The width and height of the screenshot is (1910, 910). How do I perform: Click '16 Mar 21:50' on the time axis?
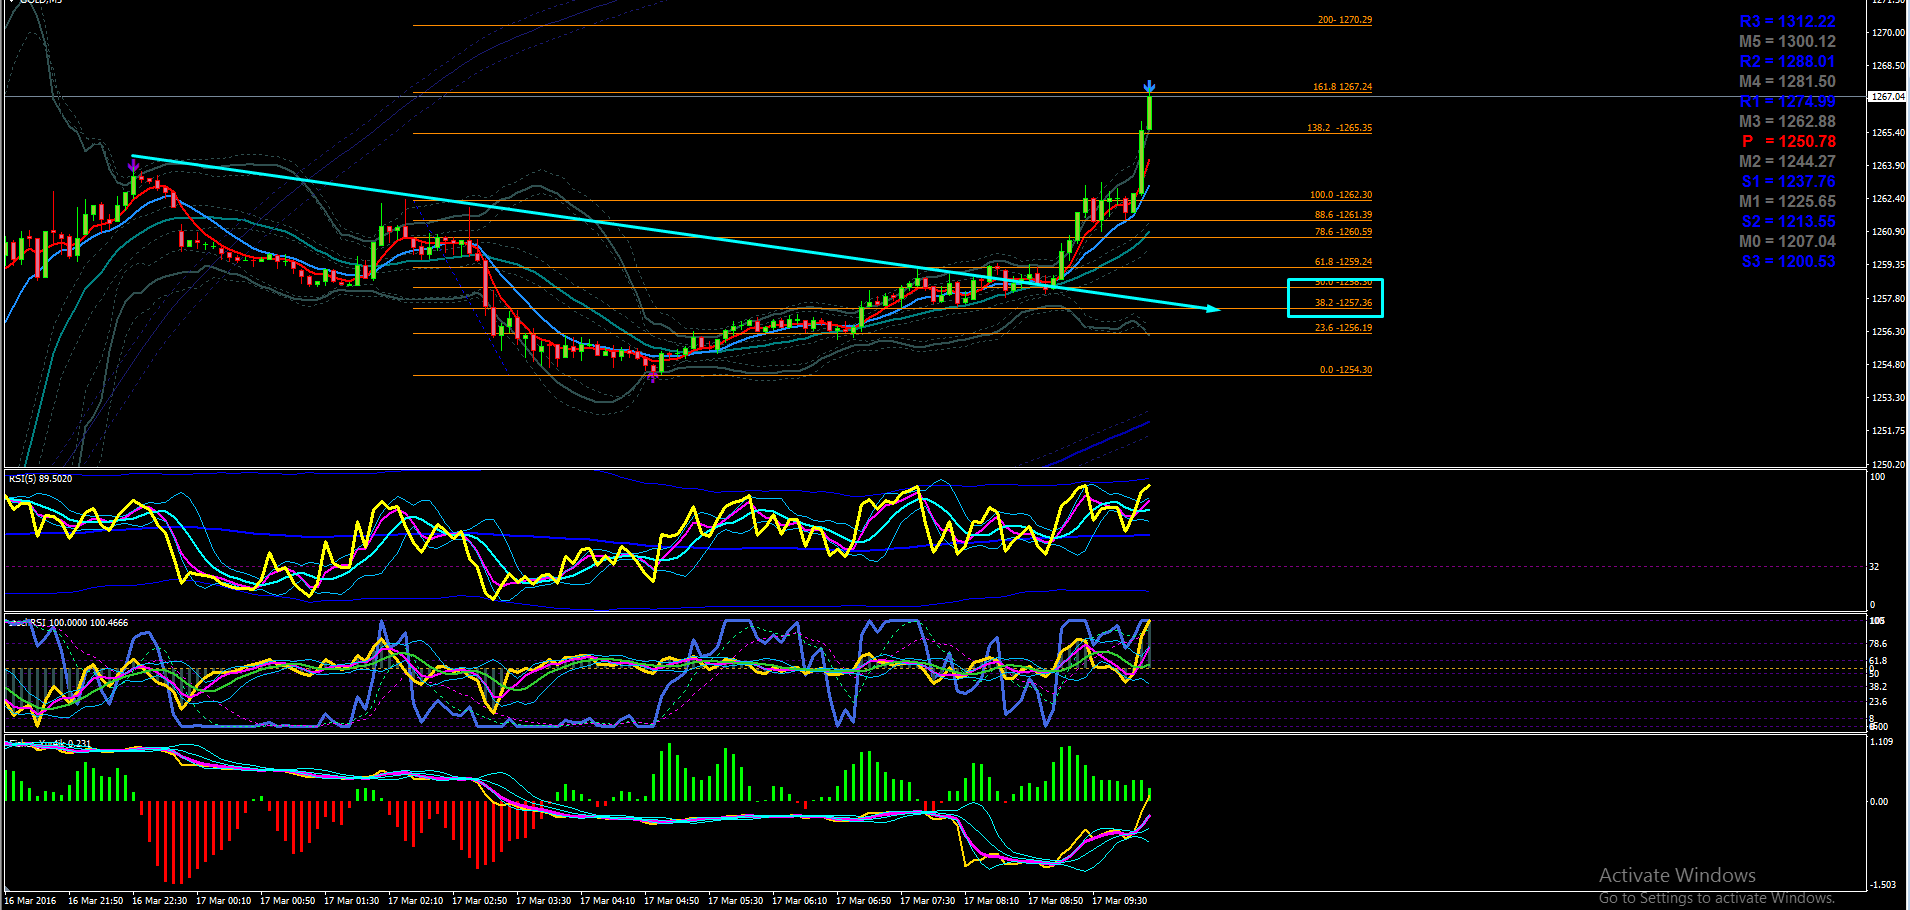tap(95, 901)
